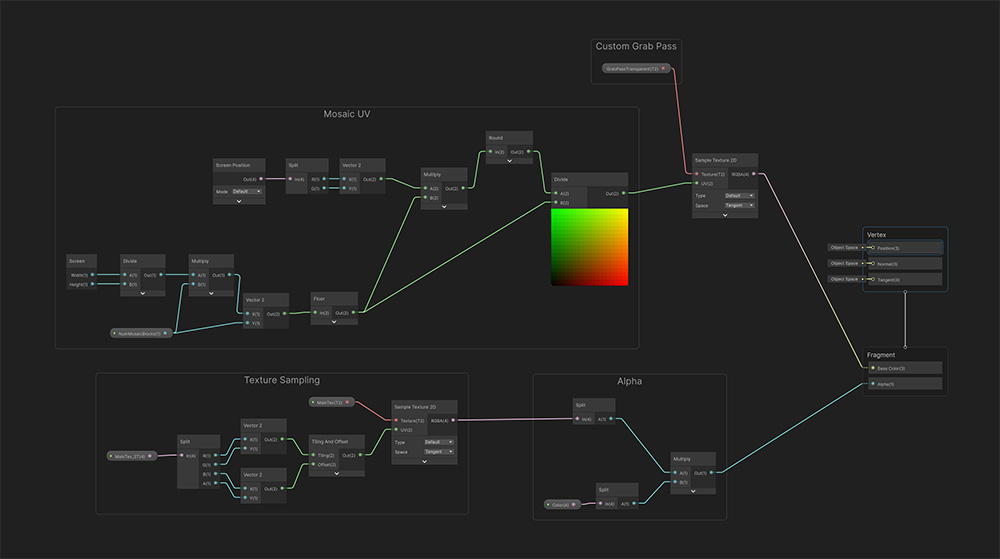
Task: Select the Color(4) property node
Action: click(562, 505)
